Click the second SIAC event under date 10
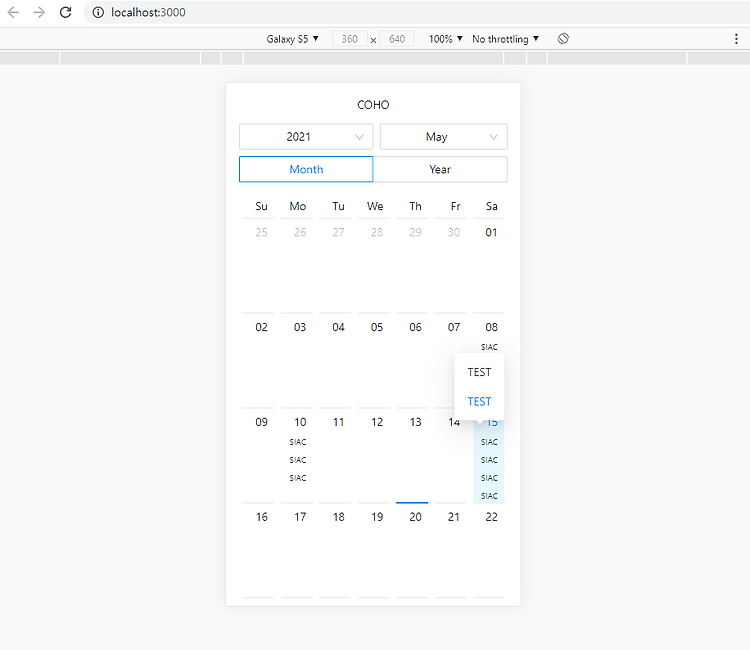The height and width of the screenshot is (650, 750). point(298,460)
